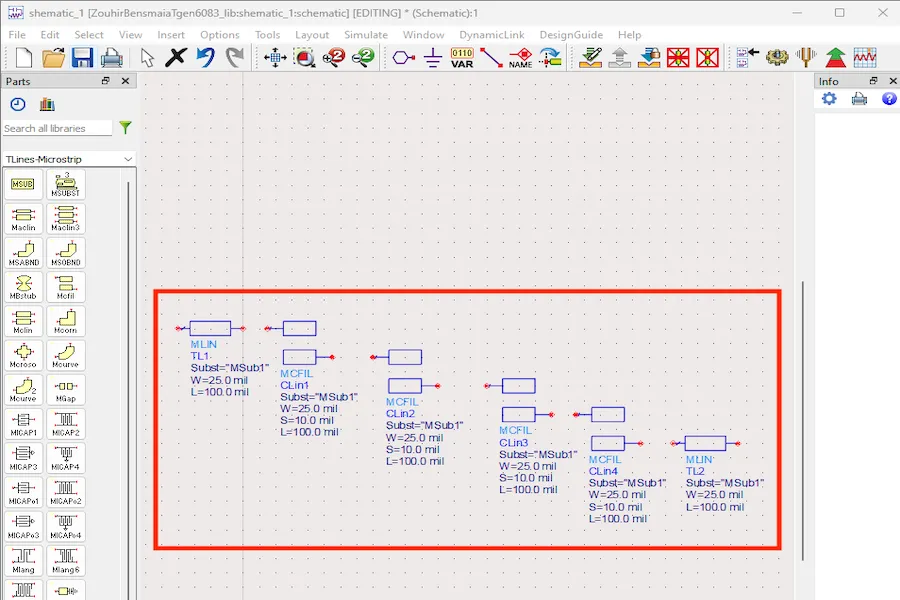
Task: Pick the Mcorn corner part
Action: pyautogui.click(x=65, y=322)
